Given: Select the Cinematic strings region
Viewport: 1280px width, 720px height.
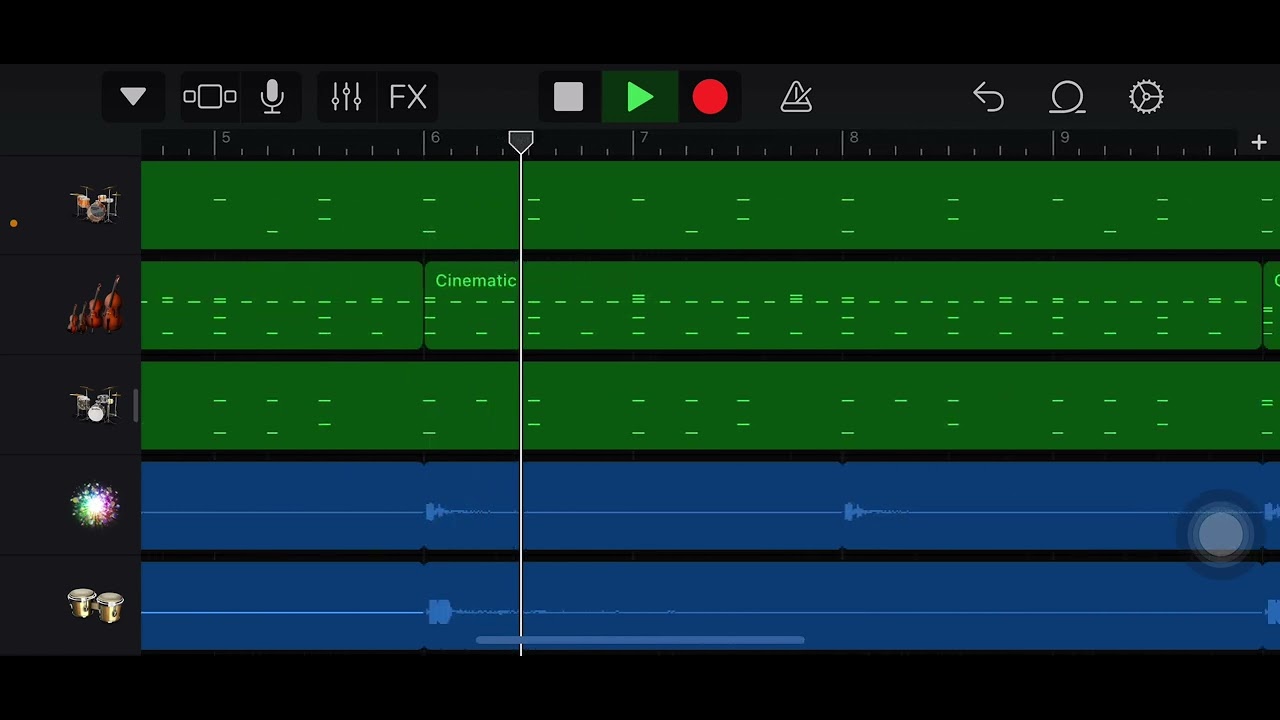Looking at the screenshot, I should click(x=842, y=305).
